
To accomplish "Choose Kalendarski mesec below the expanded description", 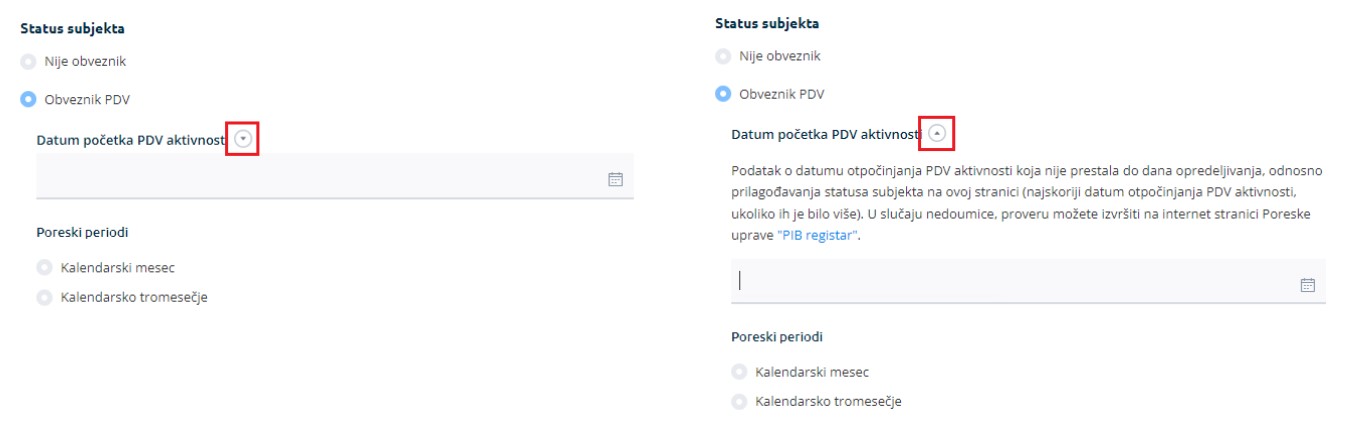I will tap(738, 372).
